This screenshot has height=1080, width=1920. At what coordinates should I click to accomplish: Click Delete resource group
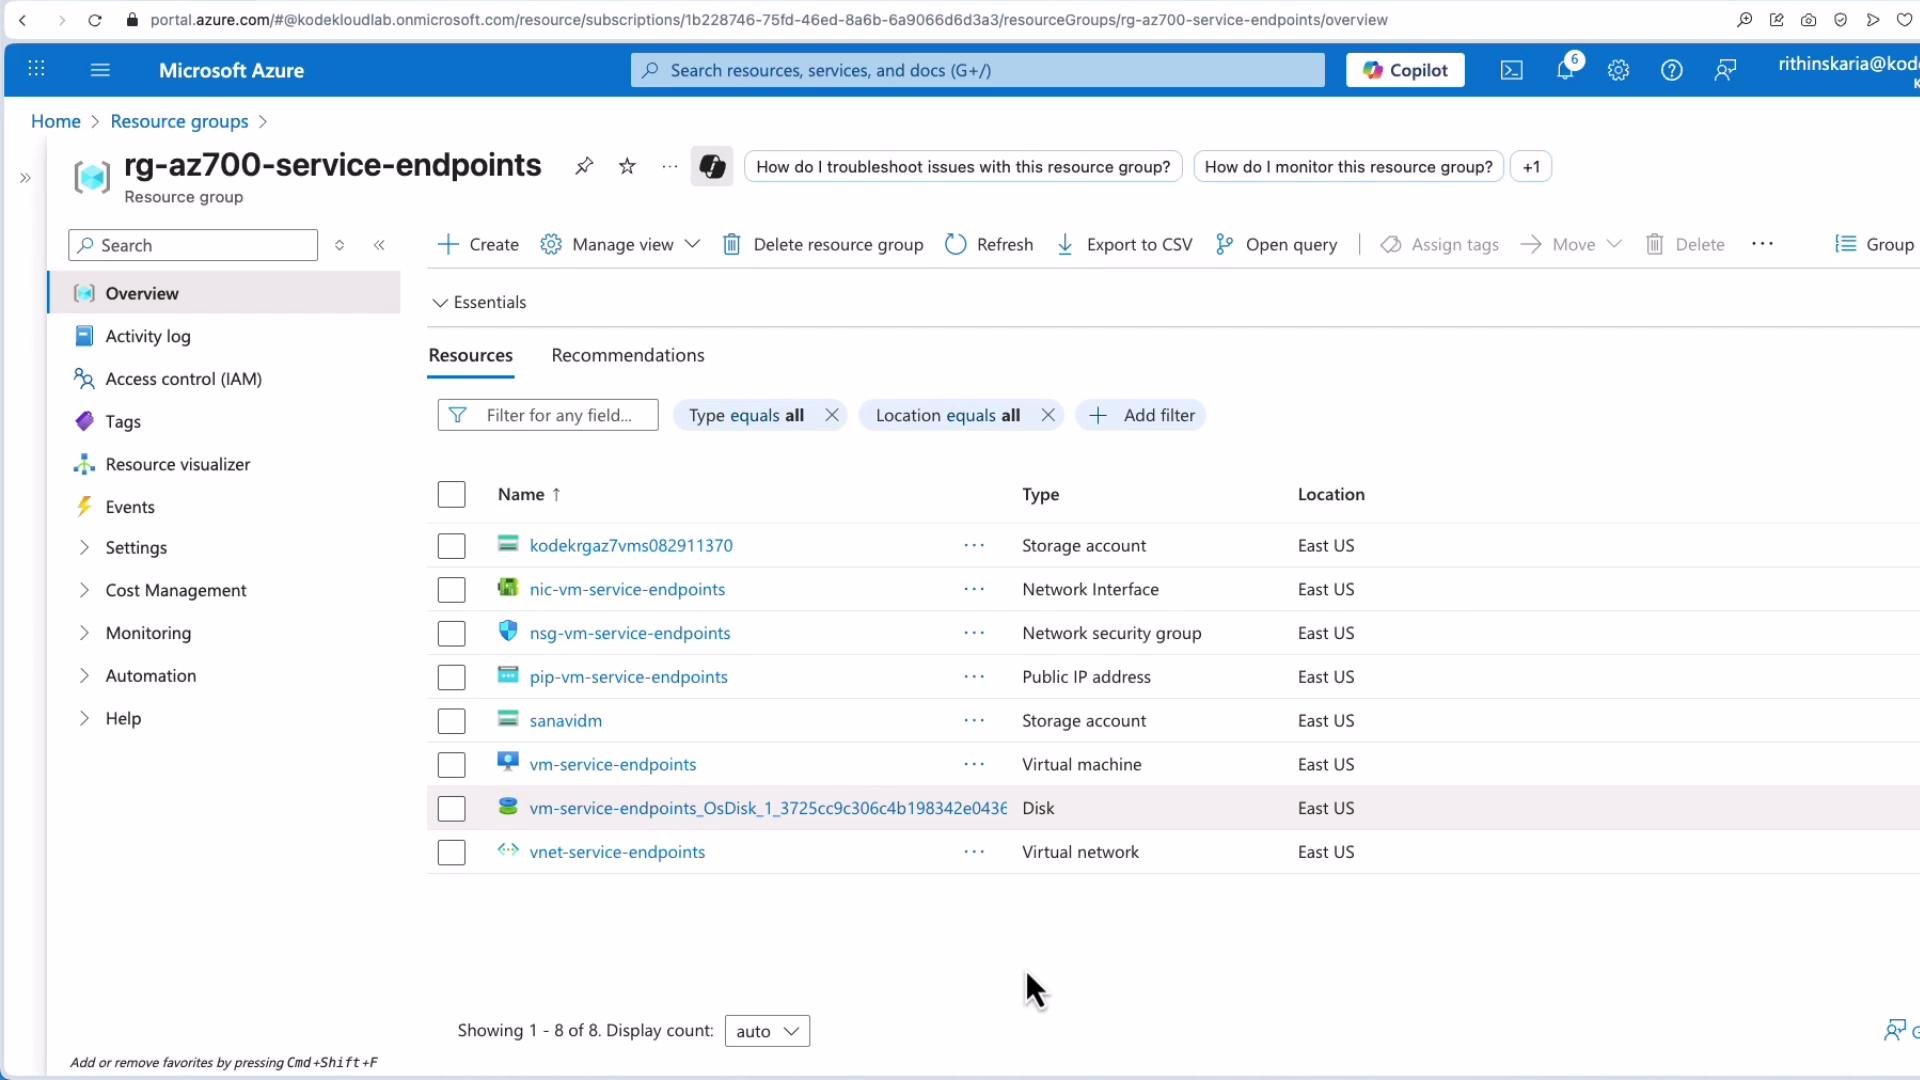[x=823, y=244]
